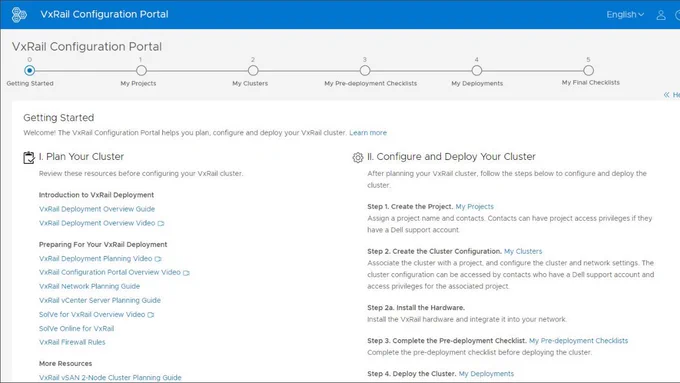Click the Getting Started section heading
Viewport: 680px width, 383px height.
click(x=59, y=118)
